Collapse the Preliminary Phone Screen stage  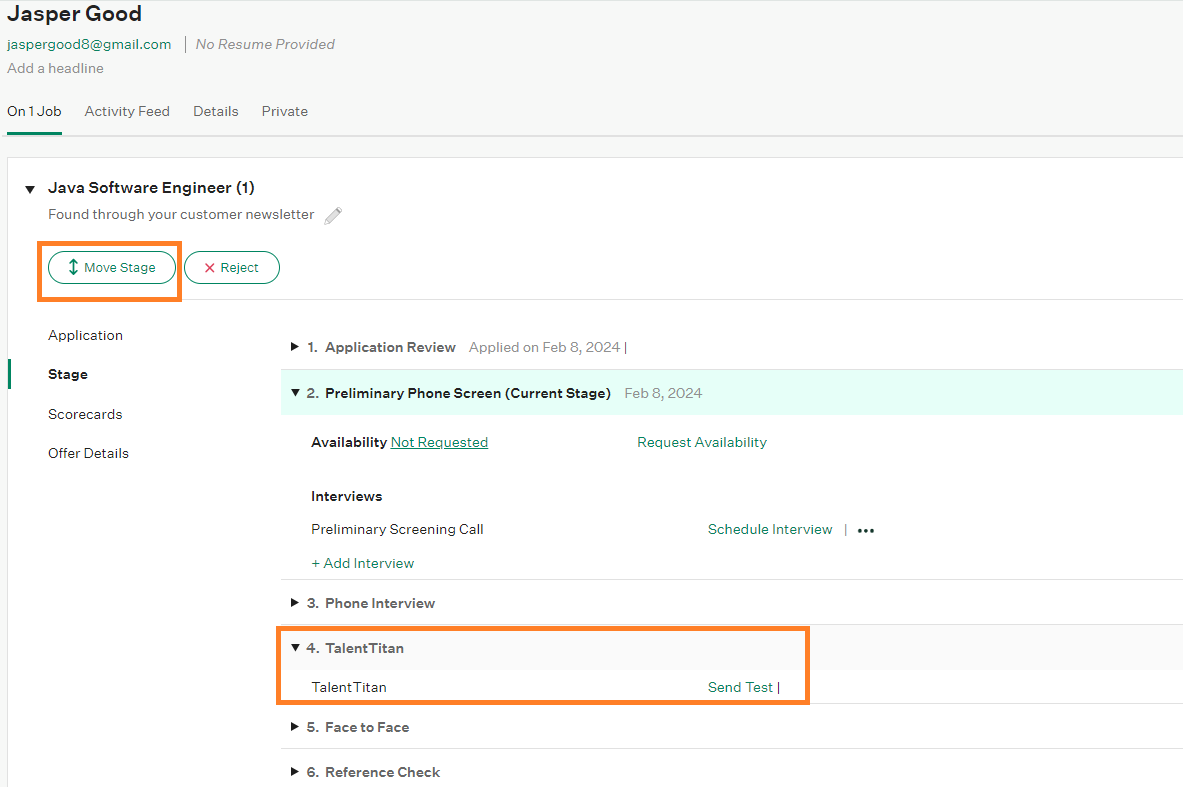[295, 392]
